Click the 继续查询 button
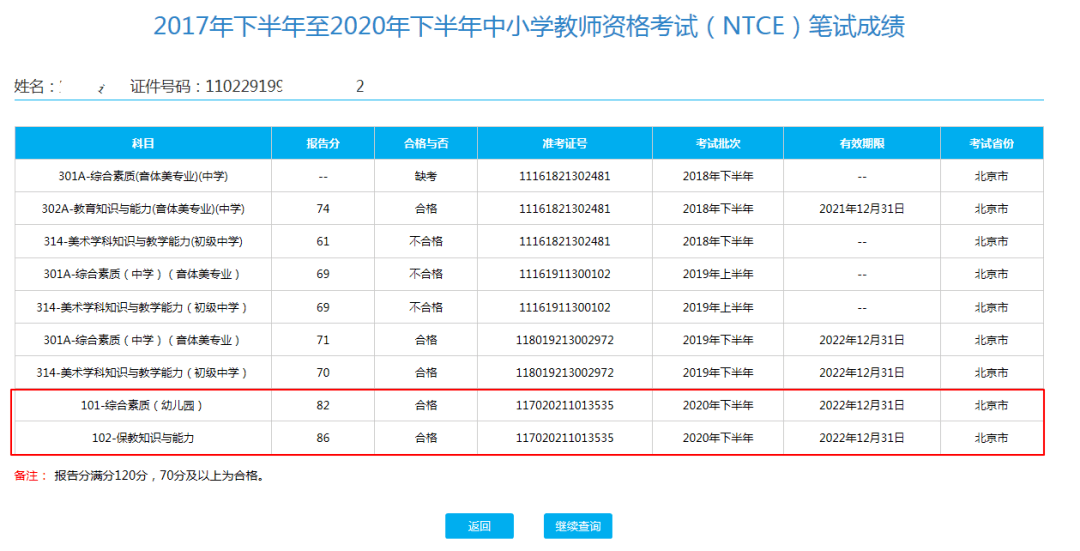Image resolution: width=1080 pixels, height=551 pixels. click(x=578, y=526)
